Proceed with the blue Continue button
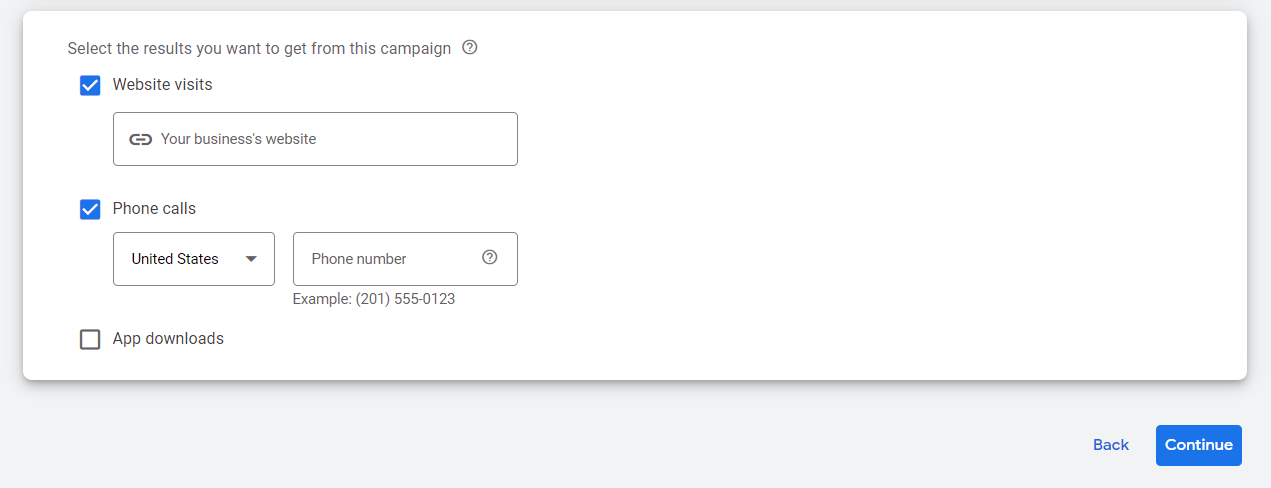 [x=1199, y=445]
